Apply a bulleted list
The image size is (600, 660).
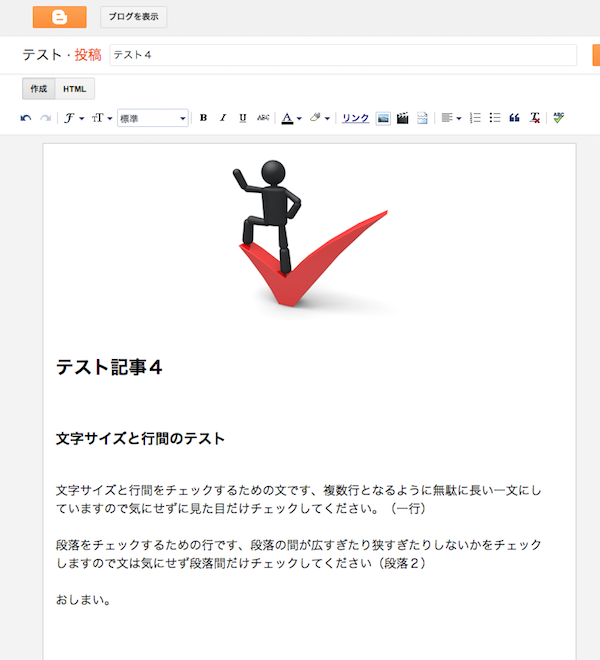(495, 118)
